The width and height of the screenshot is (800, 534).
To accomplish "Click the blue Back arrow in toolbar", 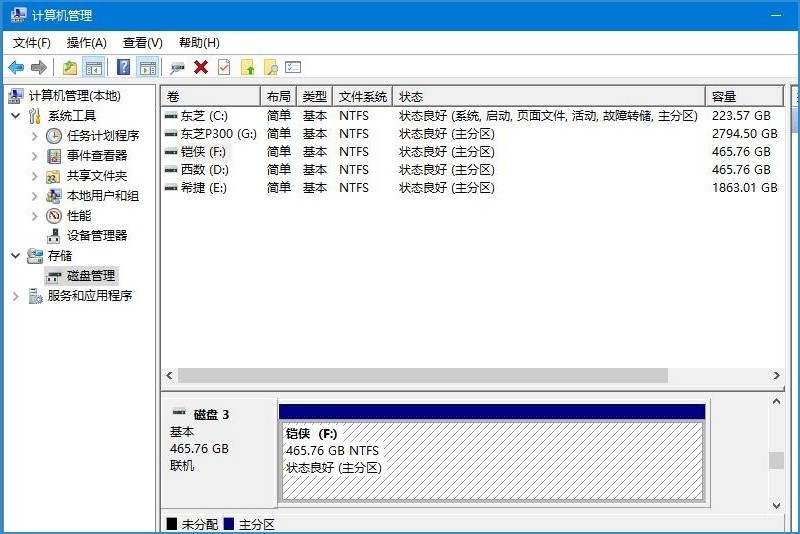I will pos(16,67).
